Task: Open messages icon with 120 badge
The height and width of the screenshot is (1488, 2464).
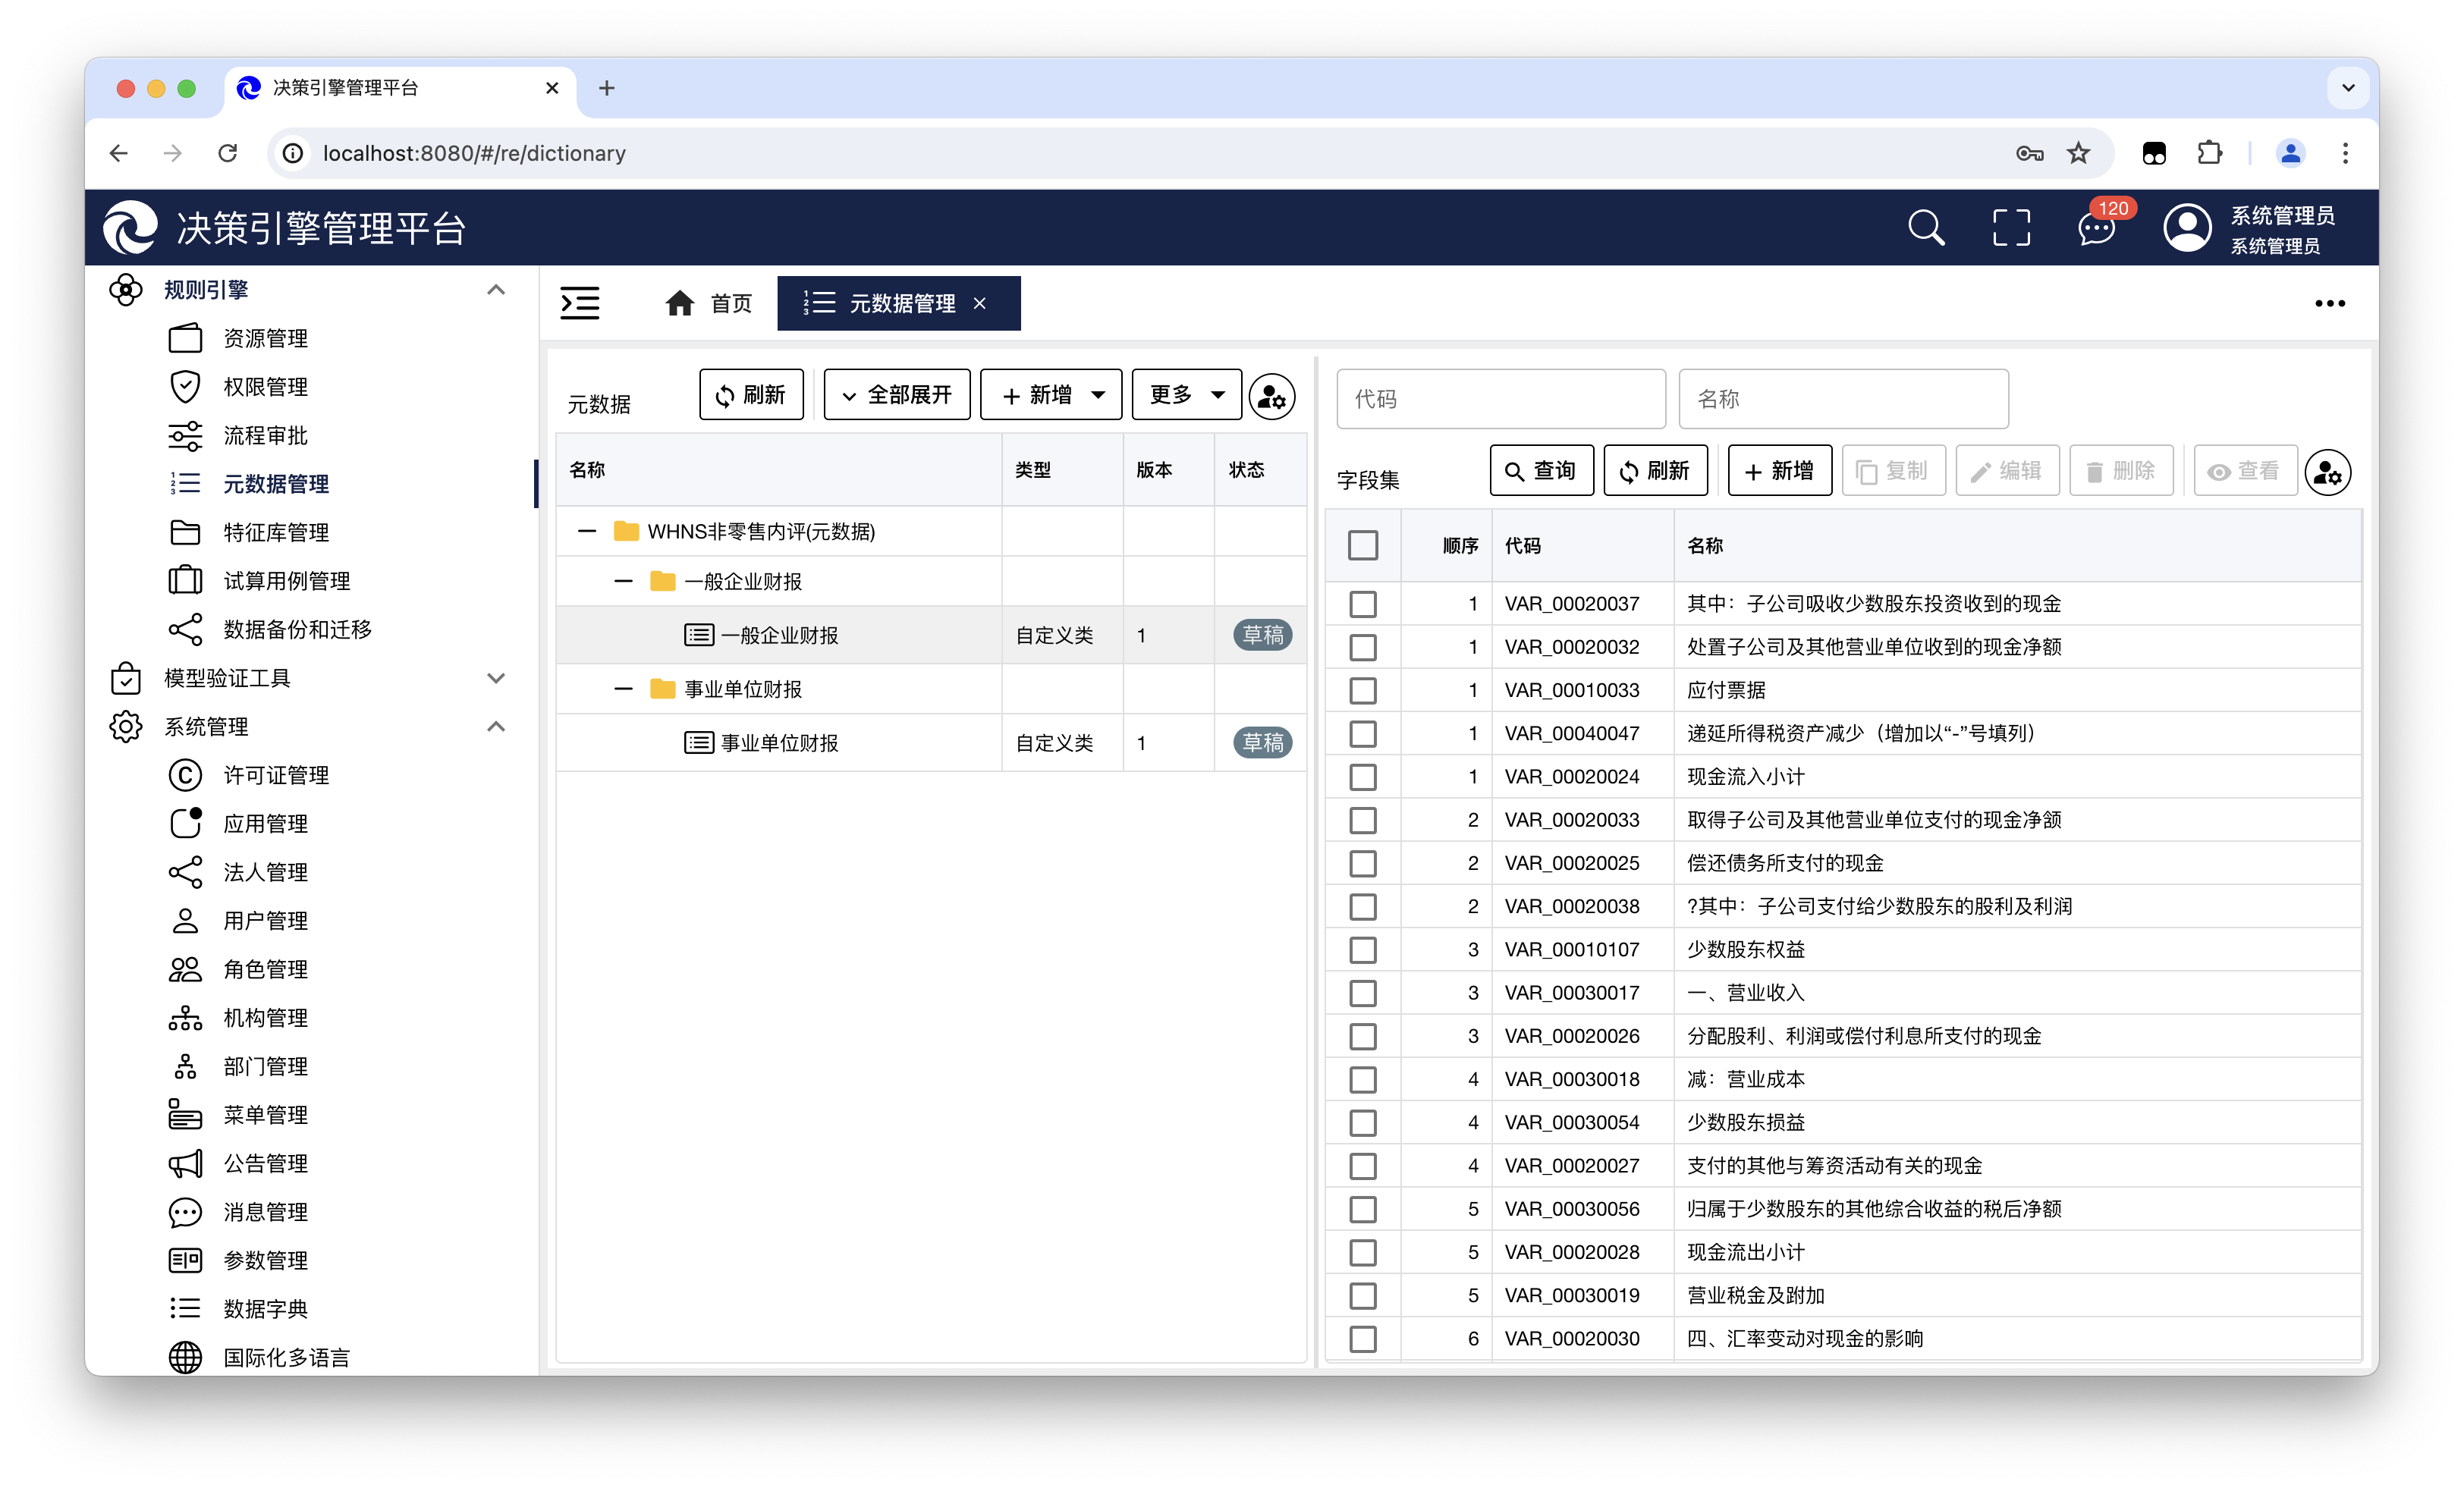Action: [x=2096, y=228]
